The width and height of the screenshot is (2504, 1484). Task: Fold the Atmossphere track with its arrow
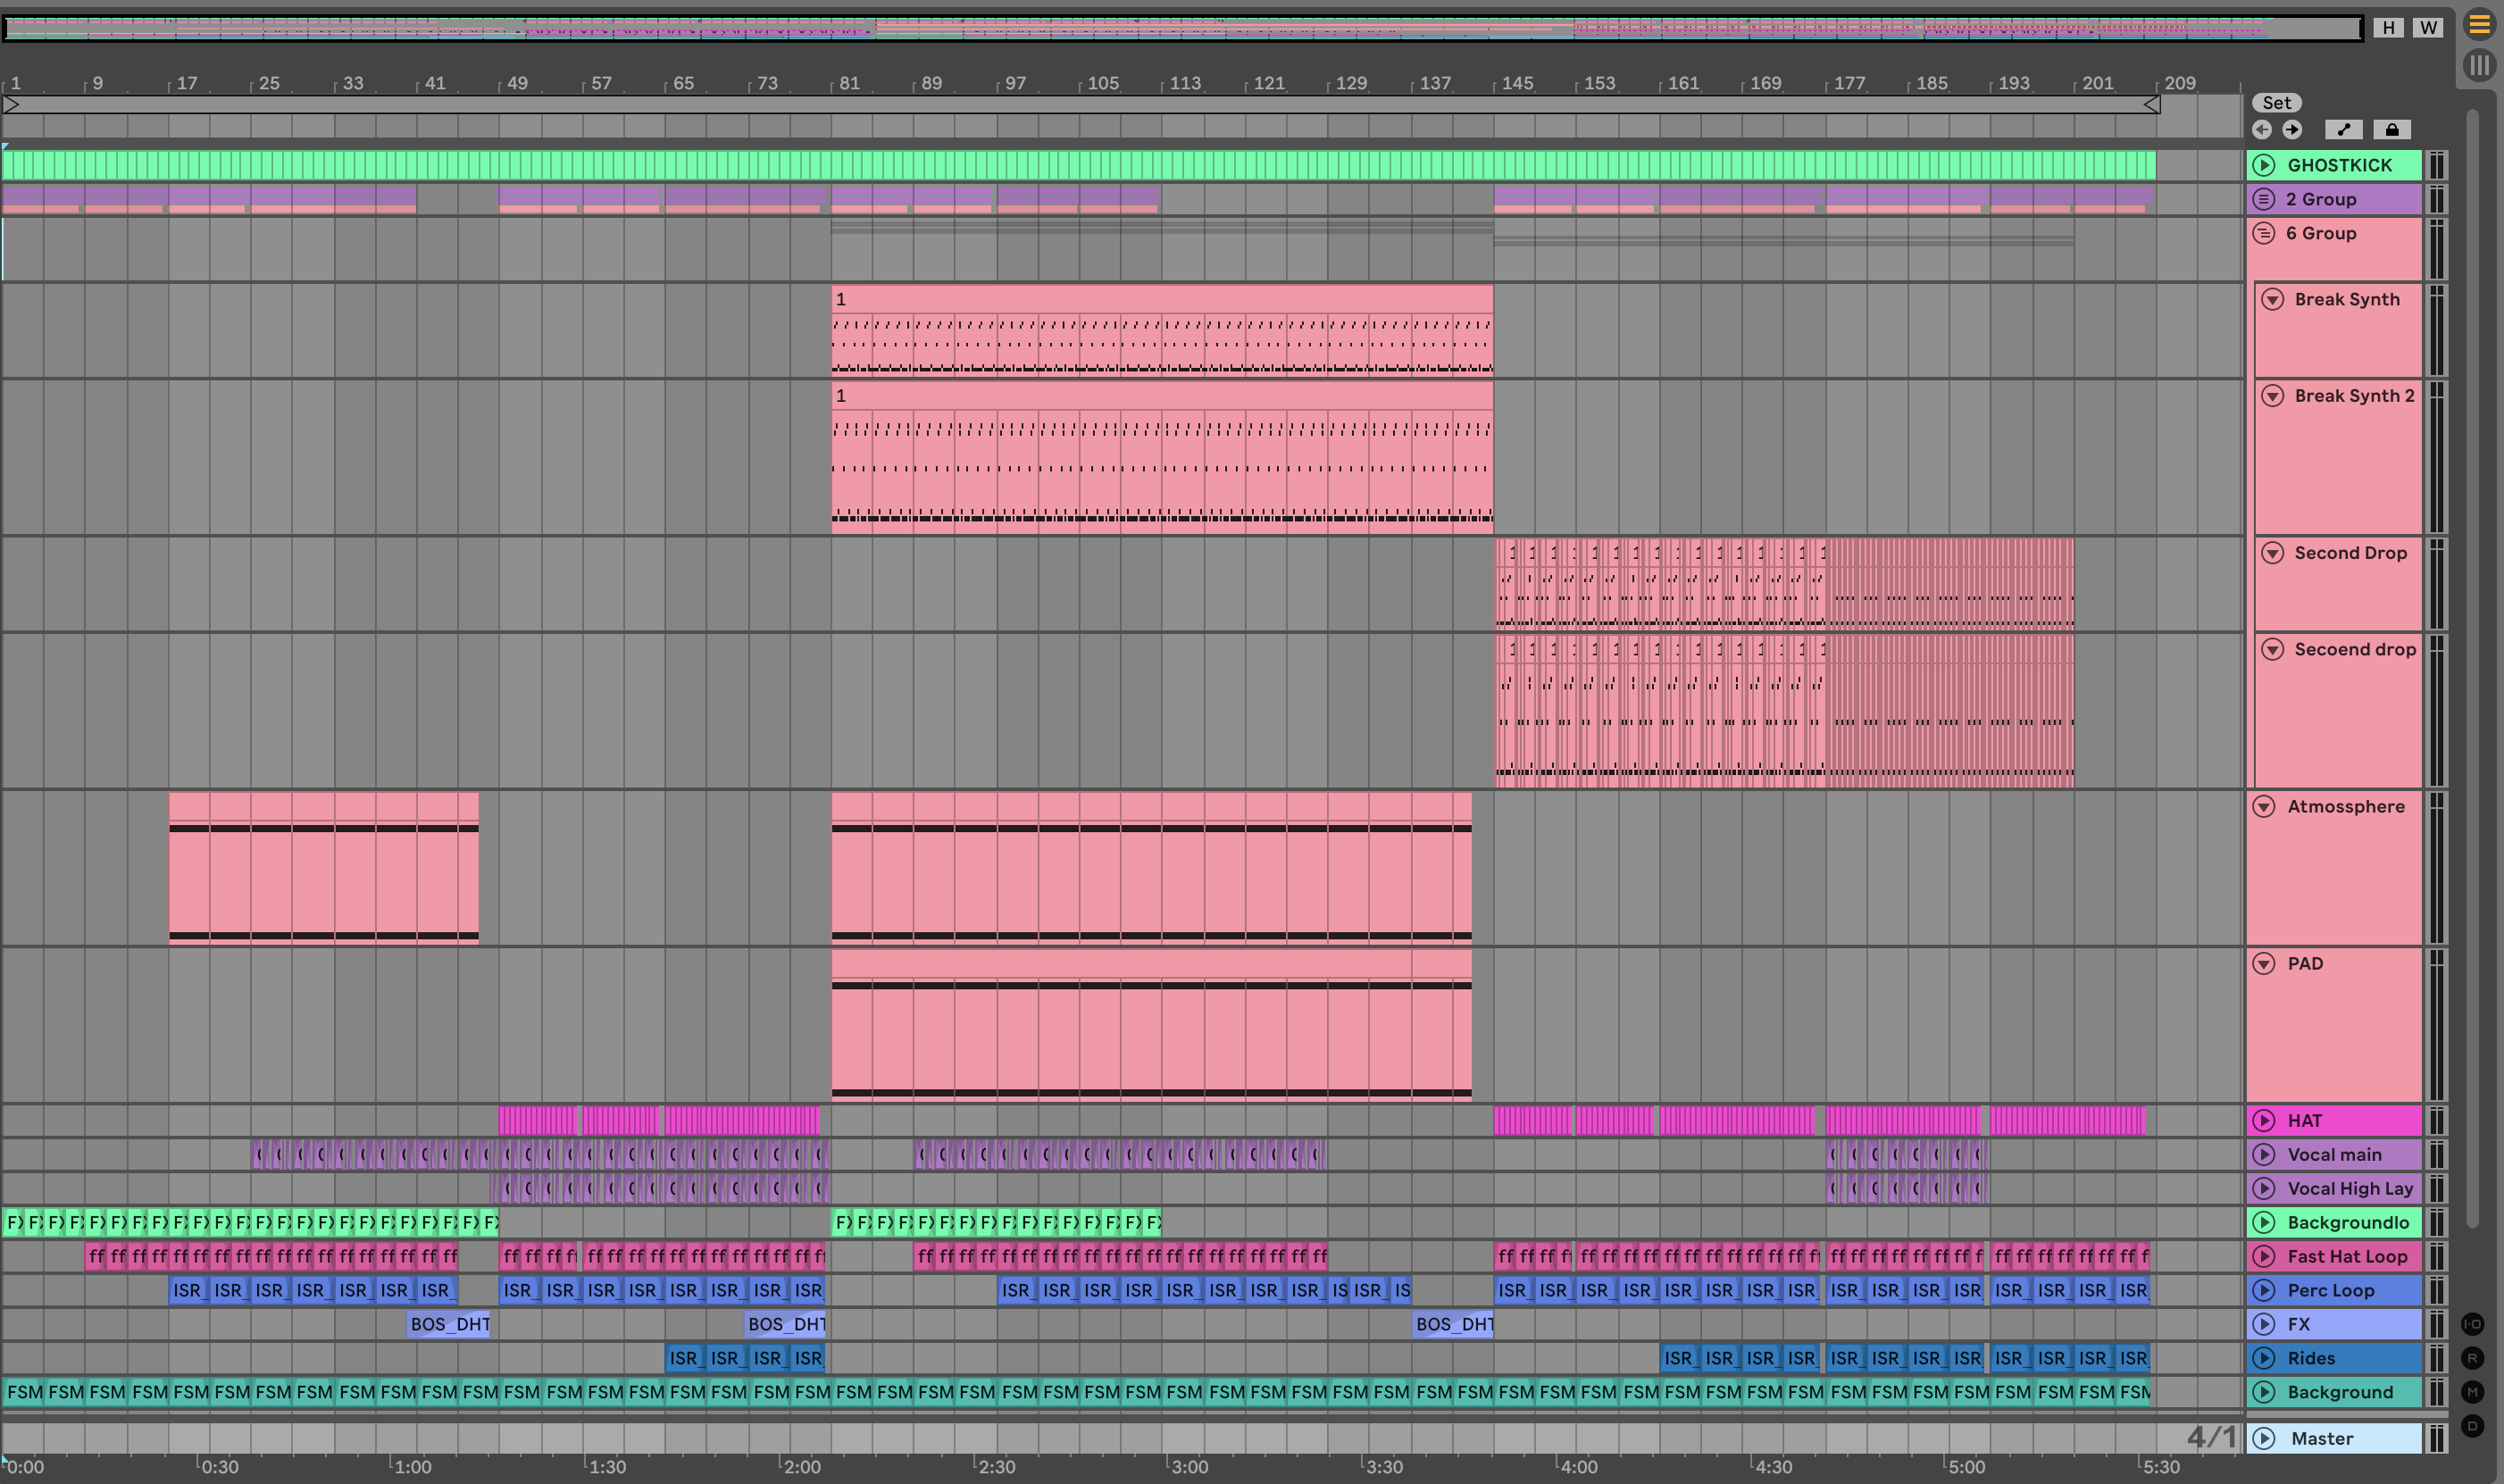(x=2265, y=807)
